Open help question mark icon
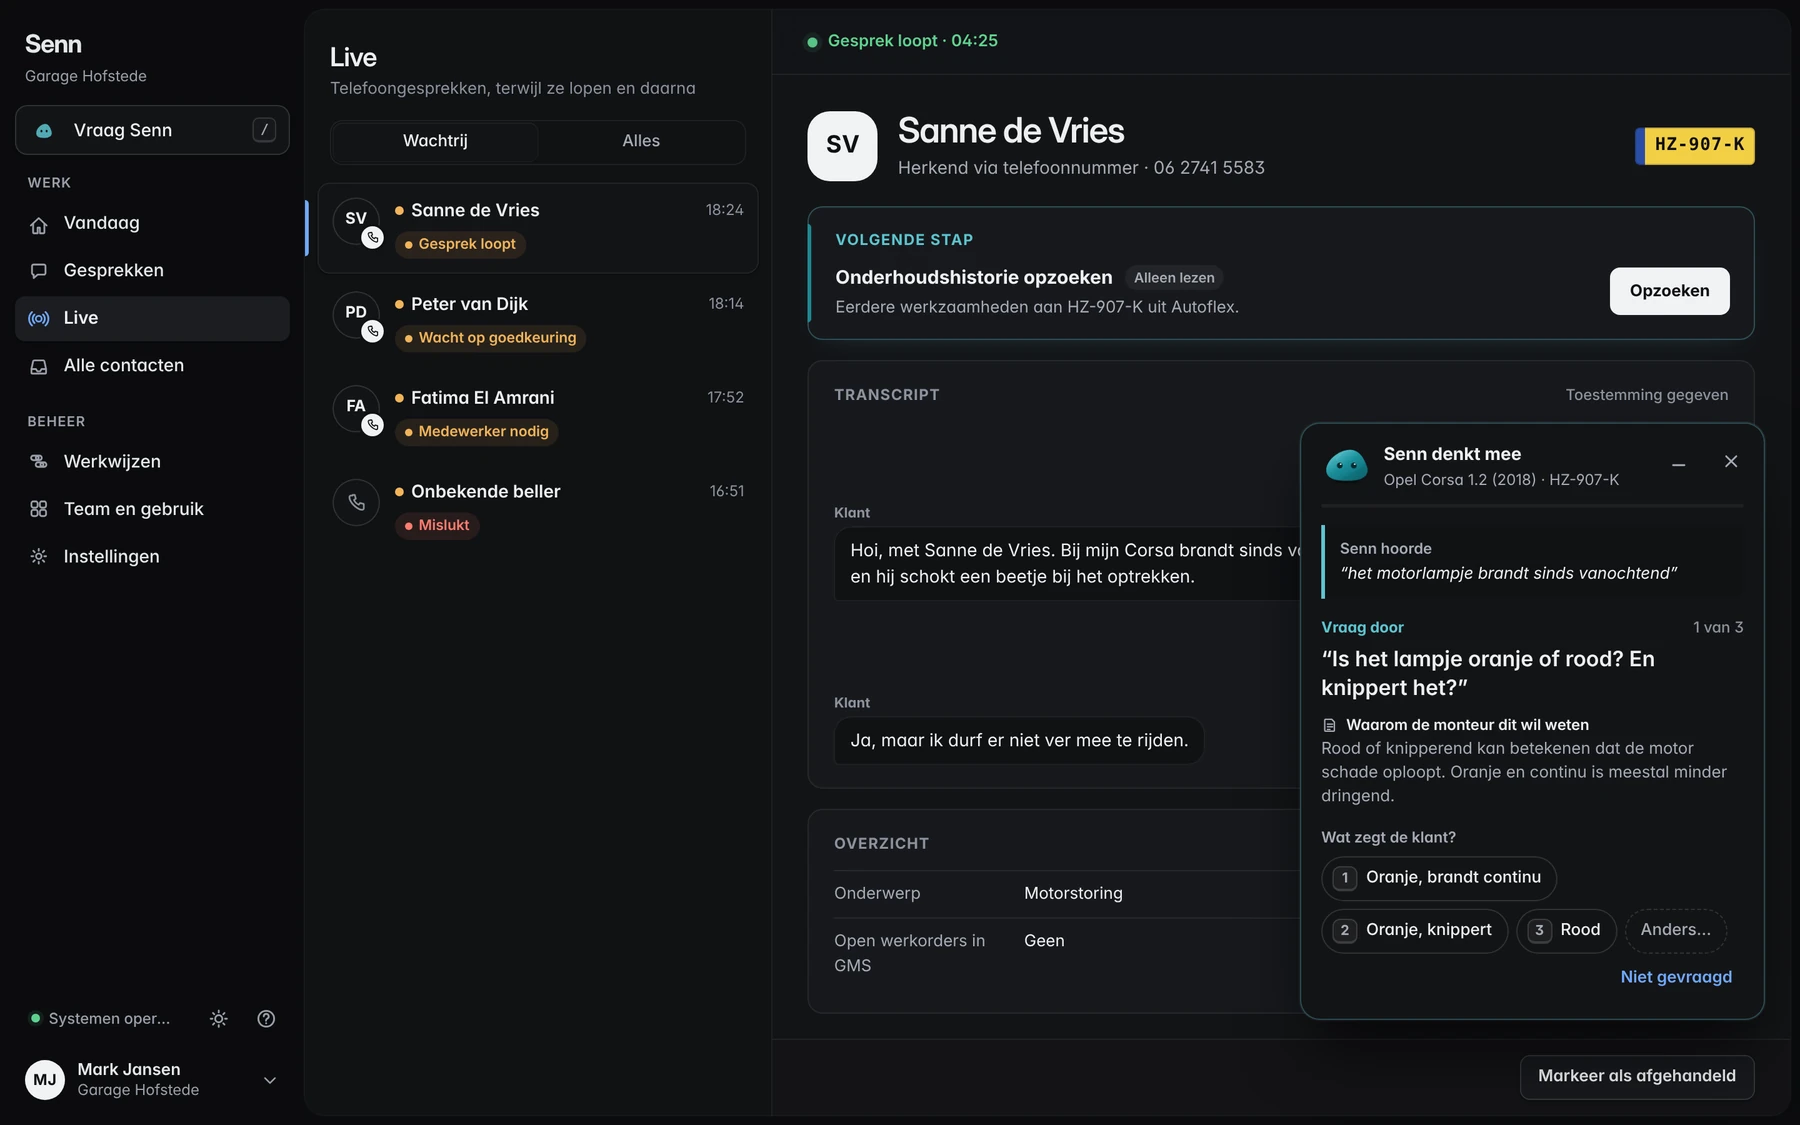 click(x=266, y=1019)
